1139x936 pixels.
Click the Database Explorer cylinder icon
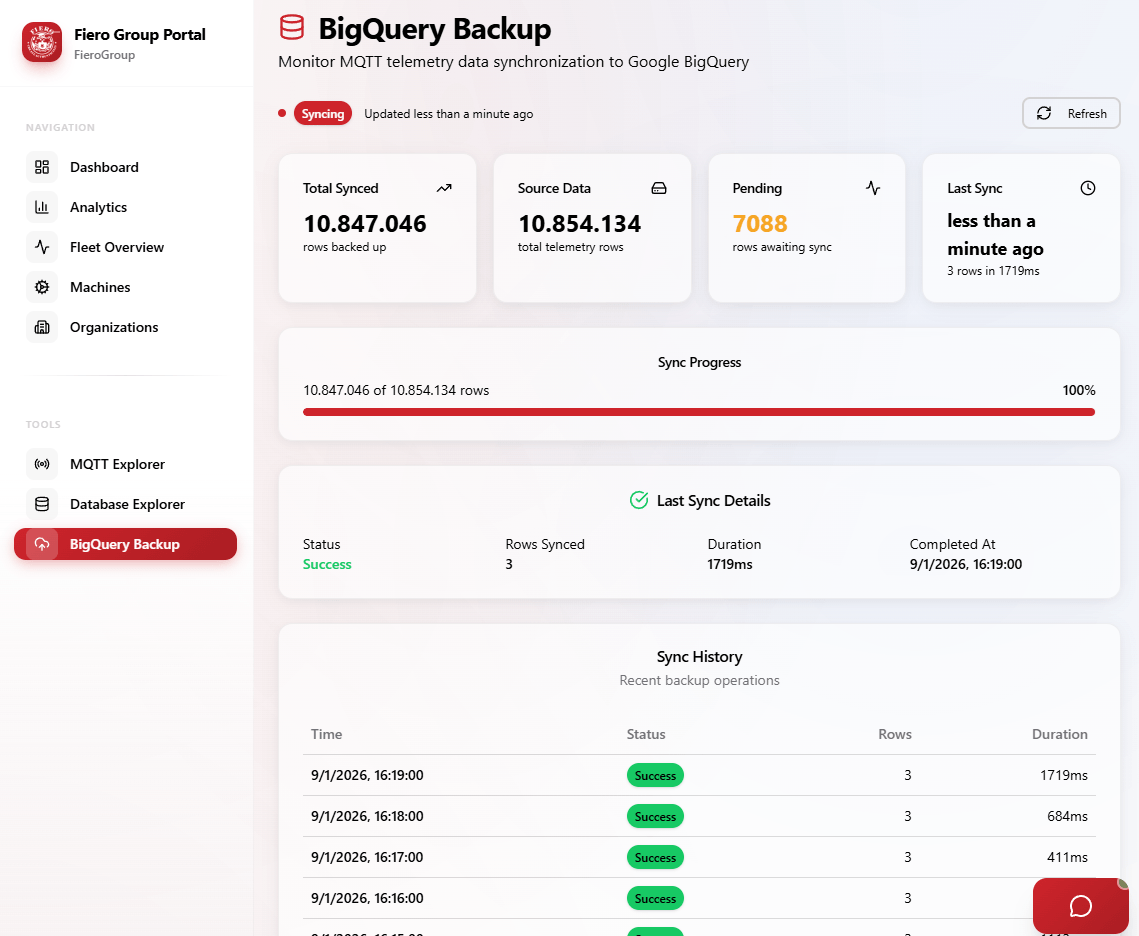click(x=42, y=504)
